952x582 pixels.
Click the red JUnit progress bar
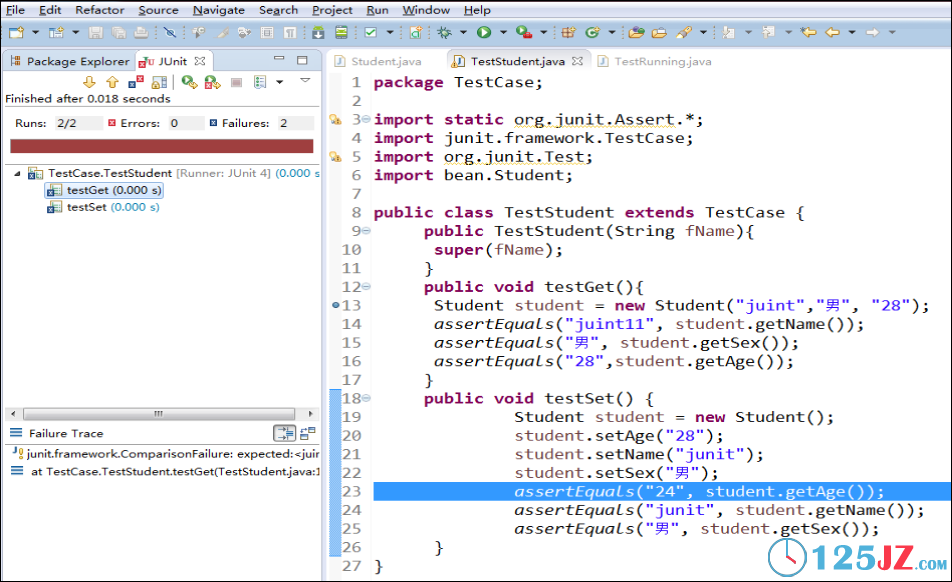point(162,146)
